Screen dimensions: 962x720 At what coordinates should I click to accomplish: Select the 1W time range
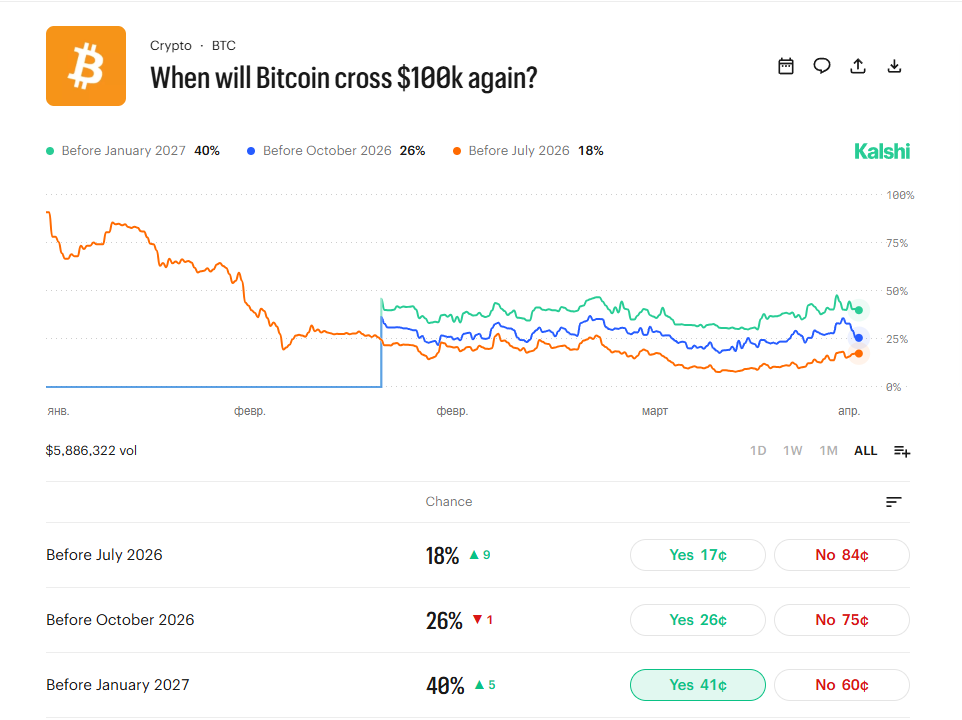tap(793, 451)
